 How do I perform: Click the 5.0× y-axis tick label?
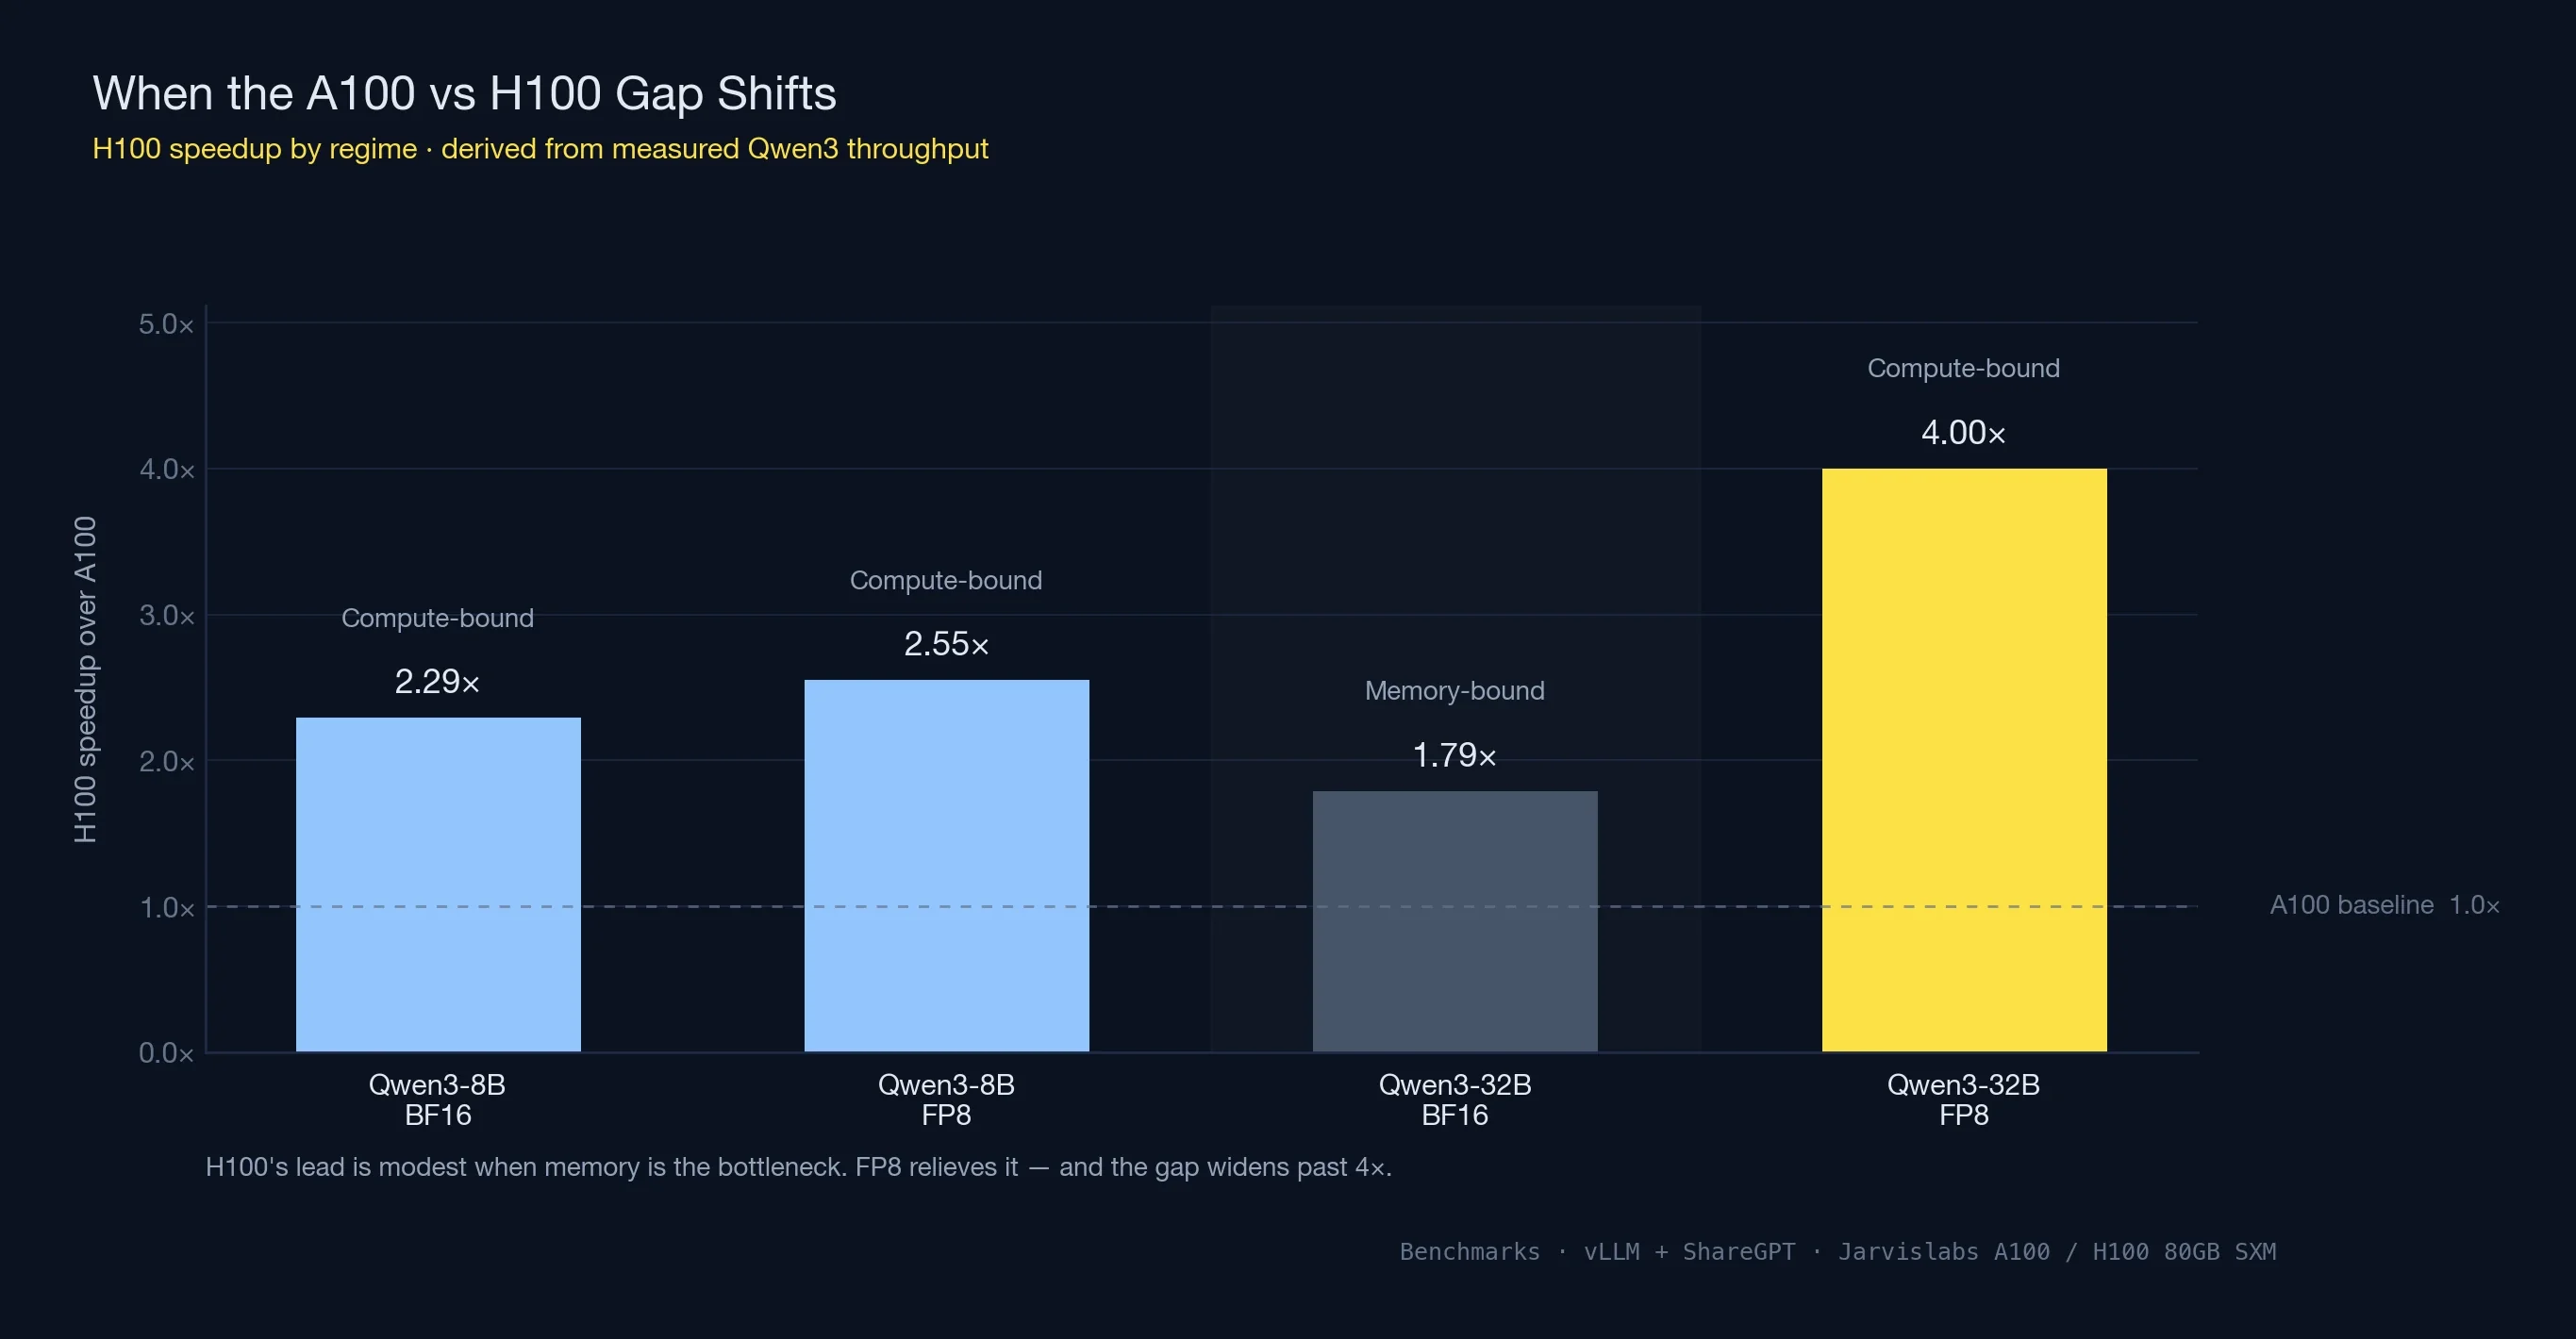pyautogui.click(x=166, y=324)
